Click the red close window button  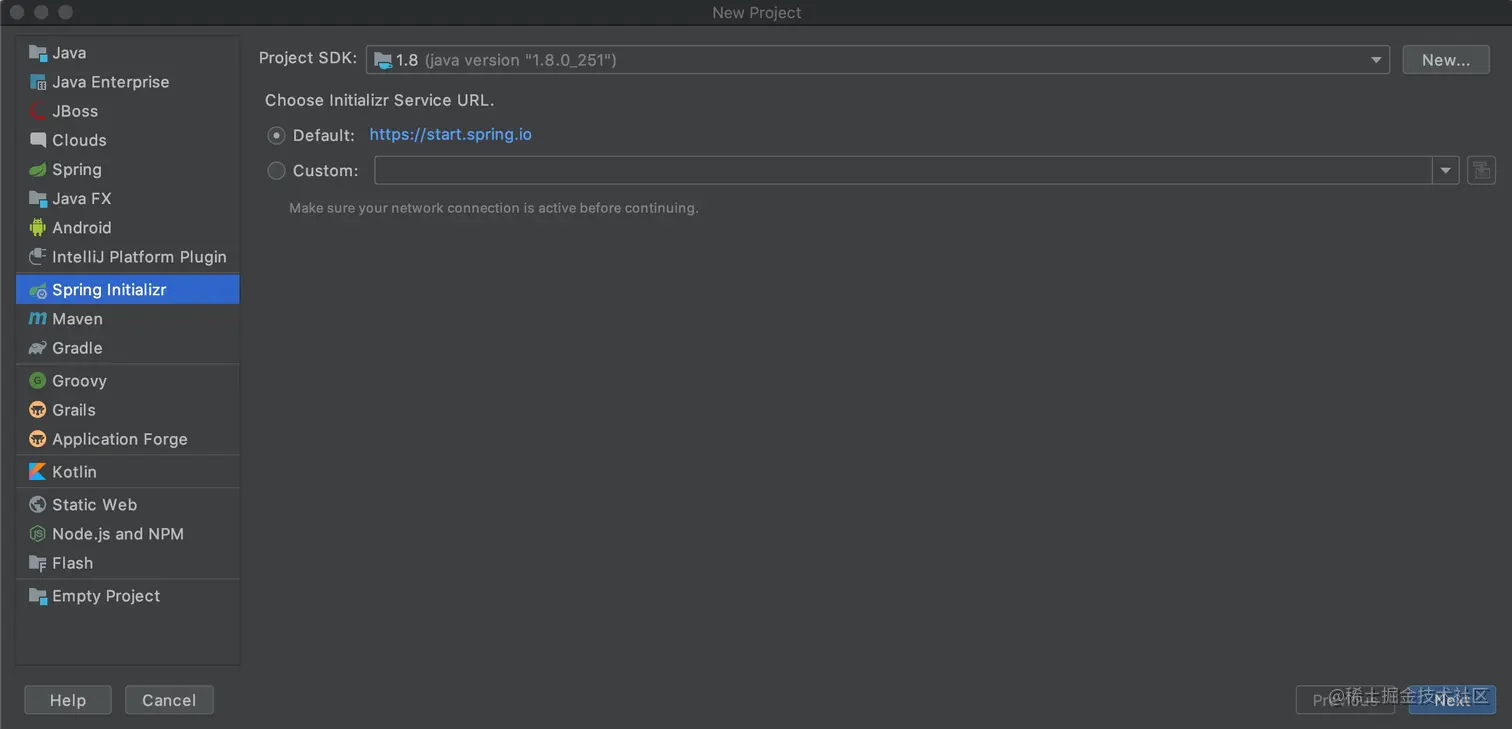tap(17, 12)
